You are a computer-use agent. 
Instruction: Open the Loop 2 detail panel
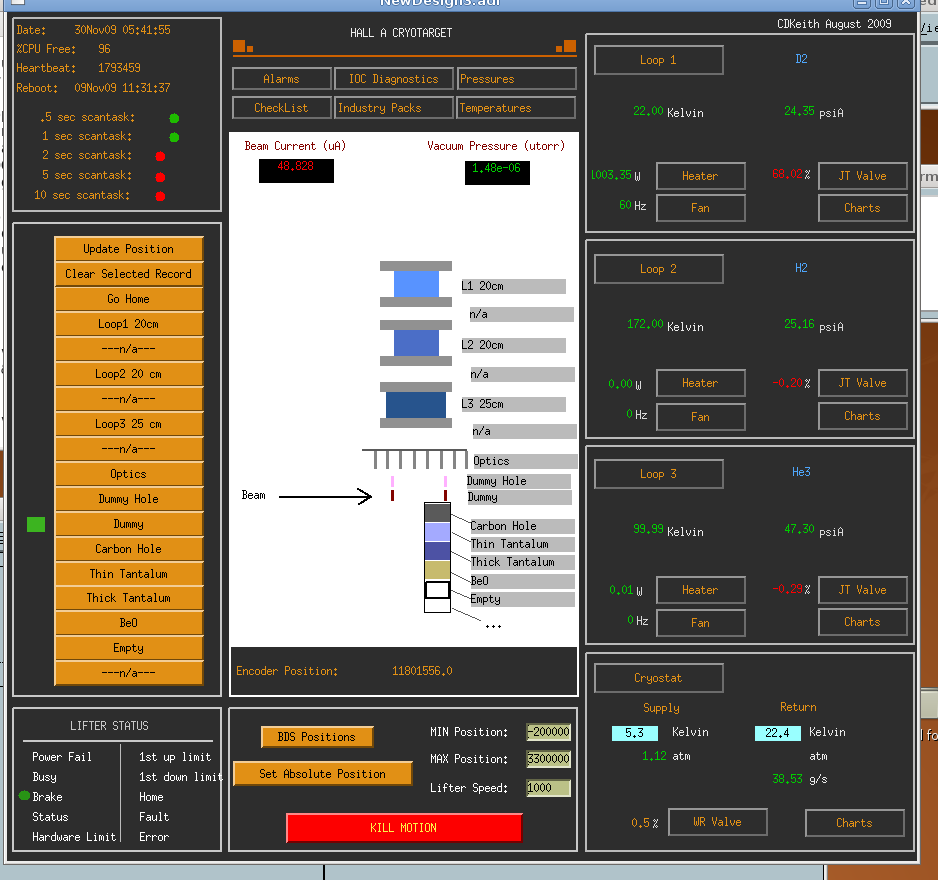coord(659,269)
